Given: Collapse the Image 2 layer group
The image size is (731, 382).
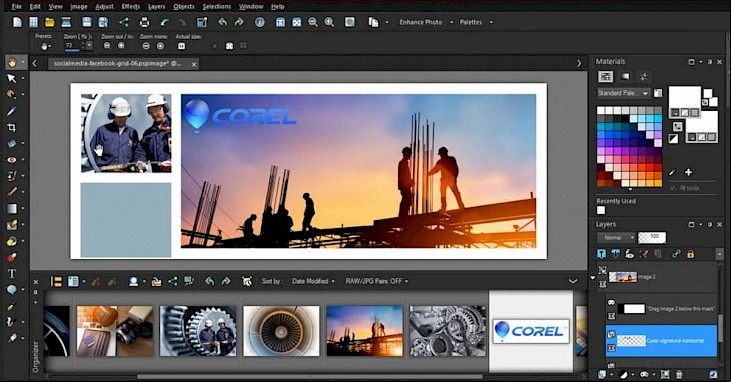Looking at the screenshot, I should pyautogui.click(x=593, y=278).
